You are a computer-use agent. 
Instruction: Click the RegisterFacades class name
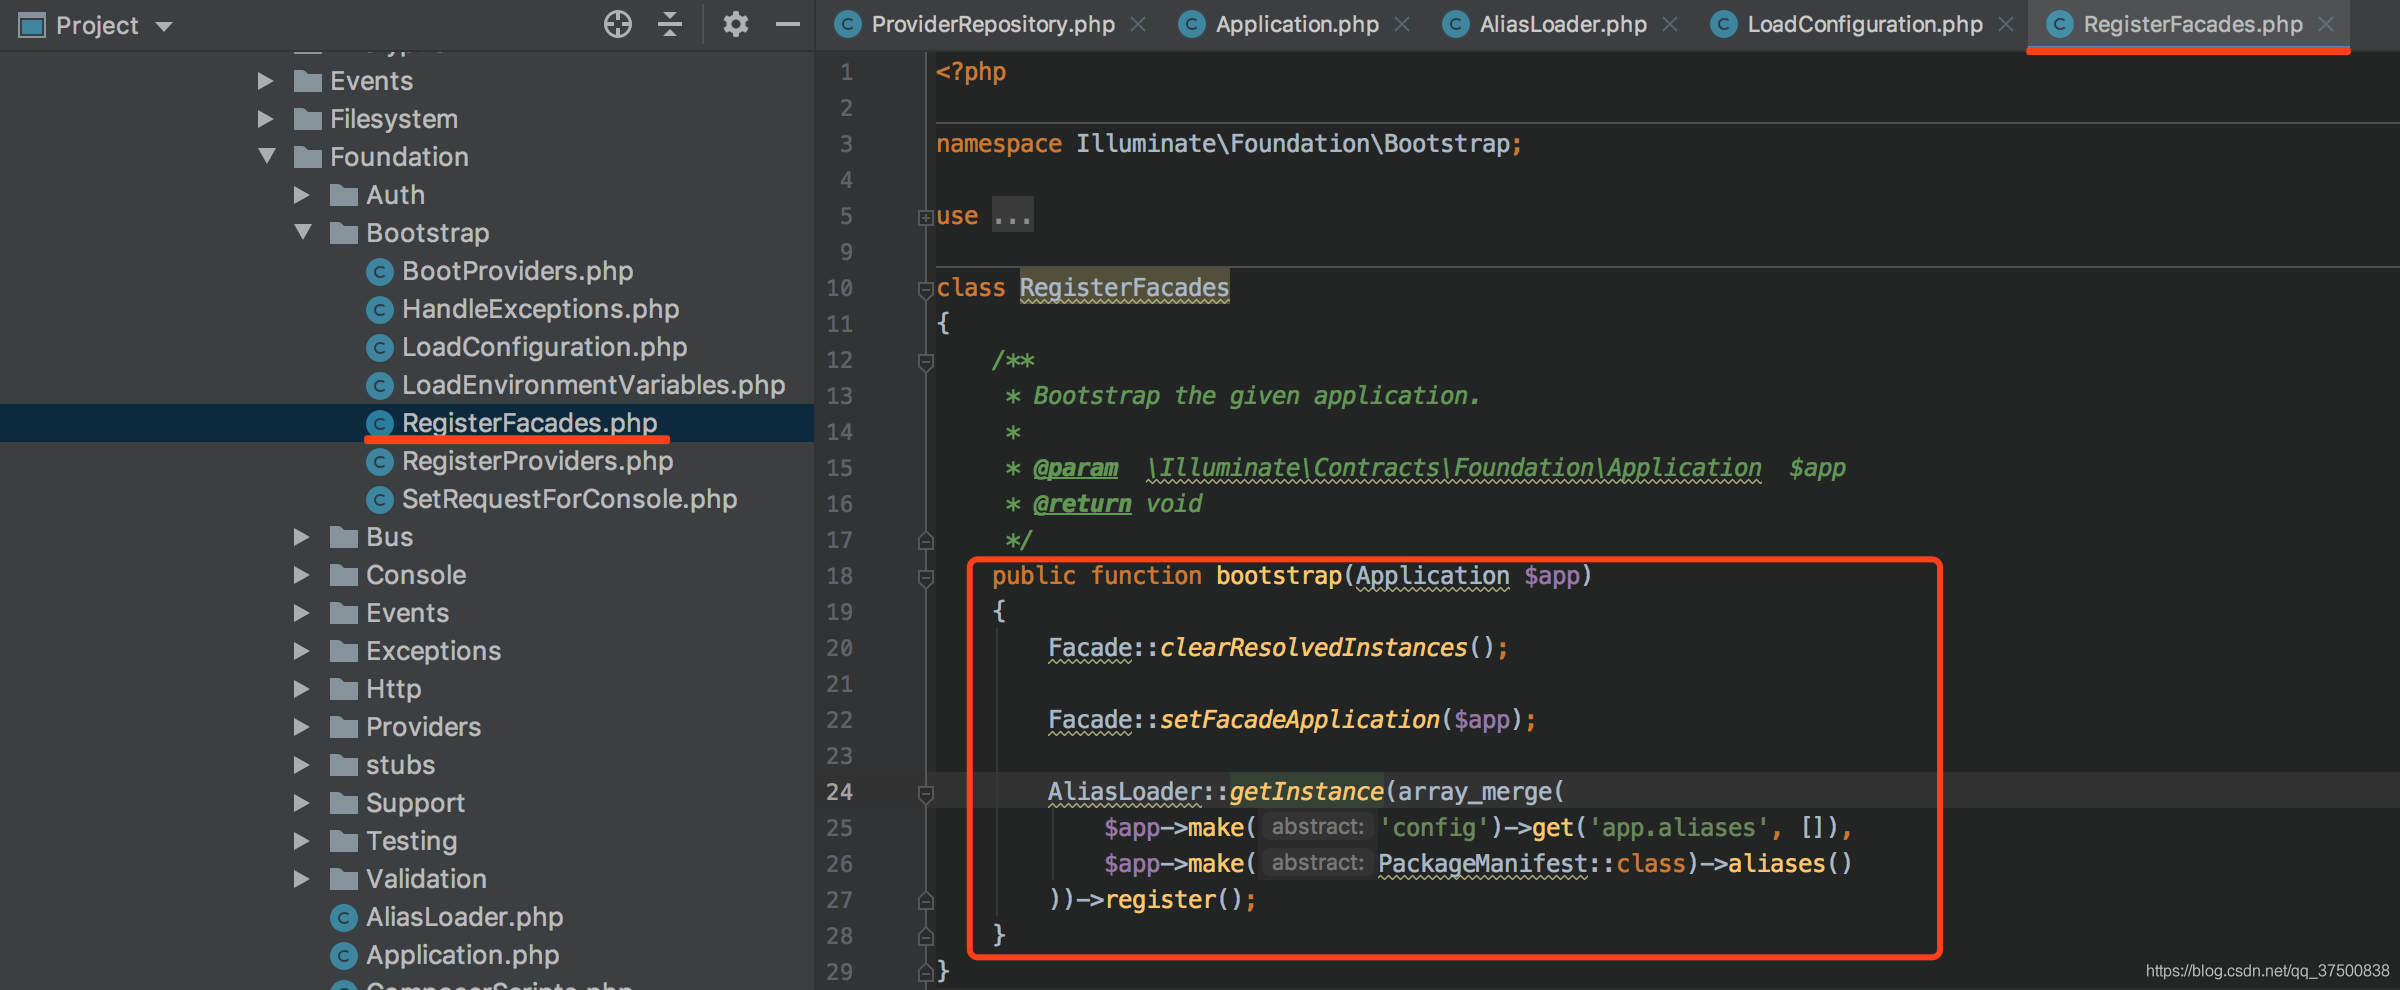[x=1124, y=288]
